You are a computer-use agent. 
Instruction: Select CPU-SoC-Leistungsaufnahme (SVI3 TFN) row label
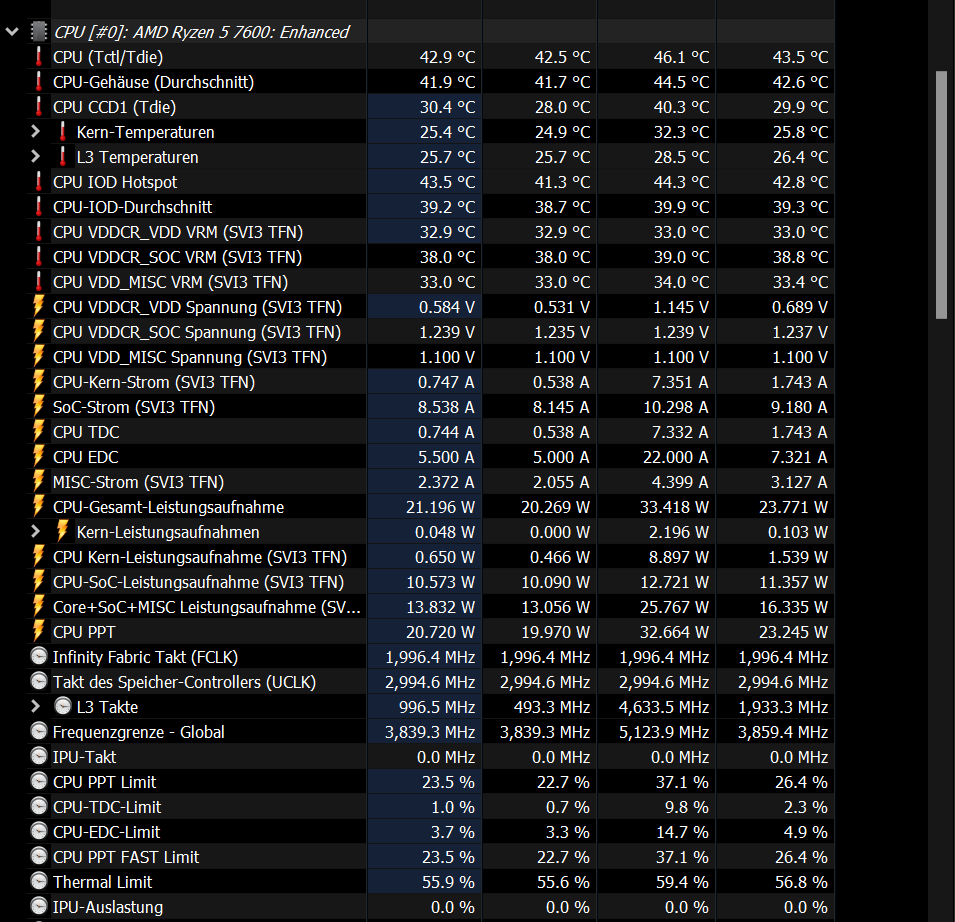pos(199,582)
